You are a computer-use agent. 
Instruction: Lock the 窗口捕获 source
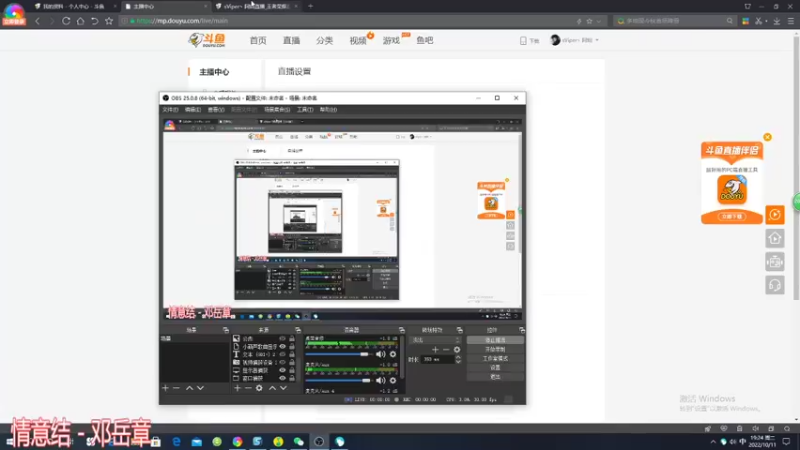[292, 378]
